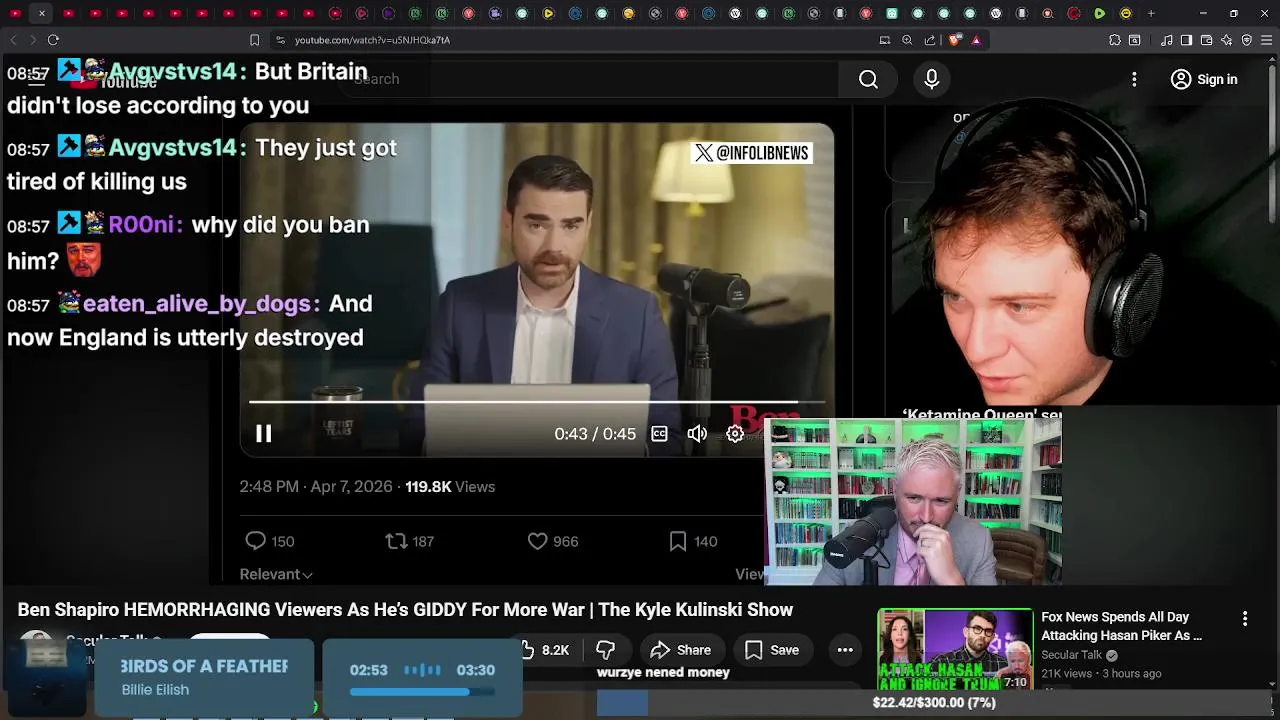Focus the YouTube search field
1280x720 pixels.
coord(590,79)
